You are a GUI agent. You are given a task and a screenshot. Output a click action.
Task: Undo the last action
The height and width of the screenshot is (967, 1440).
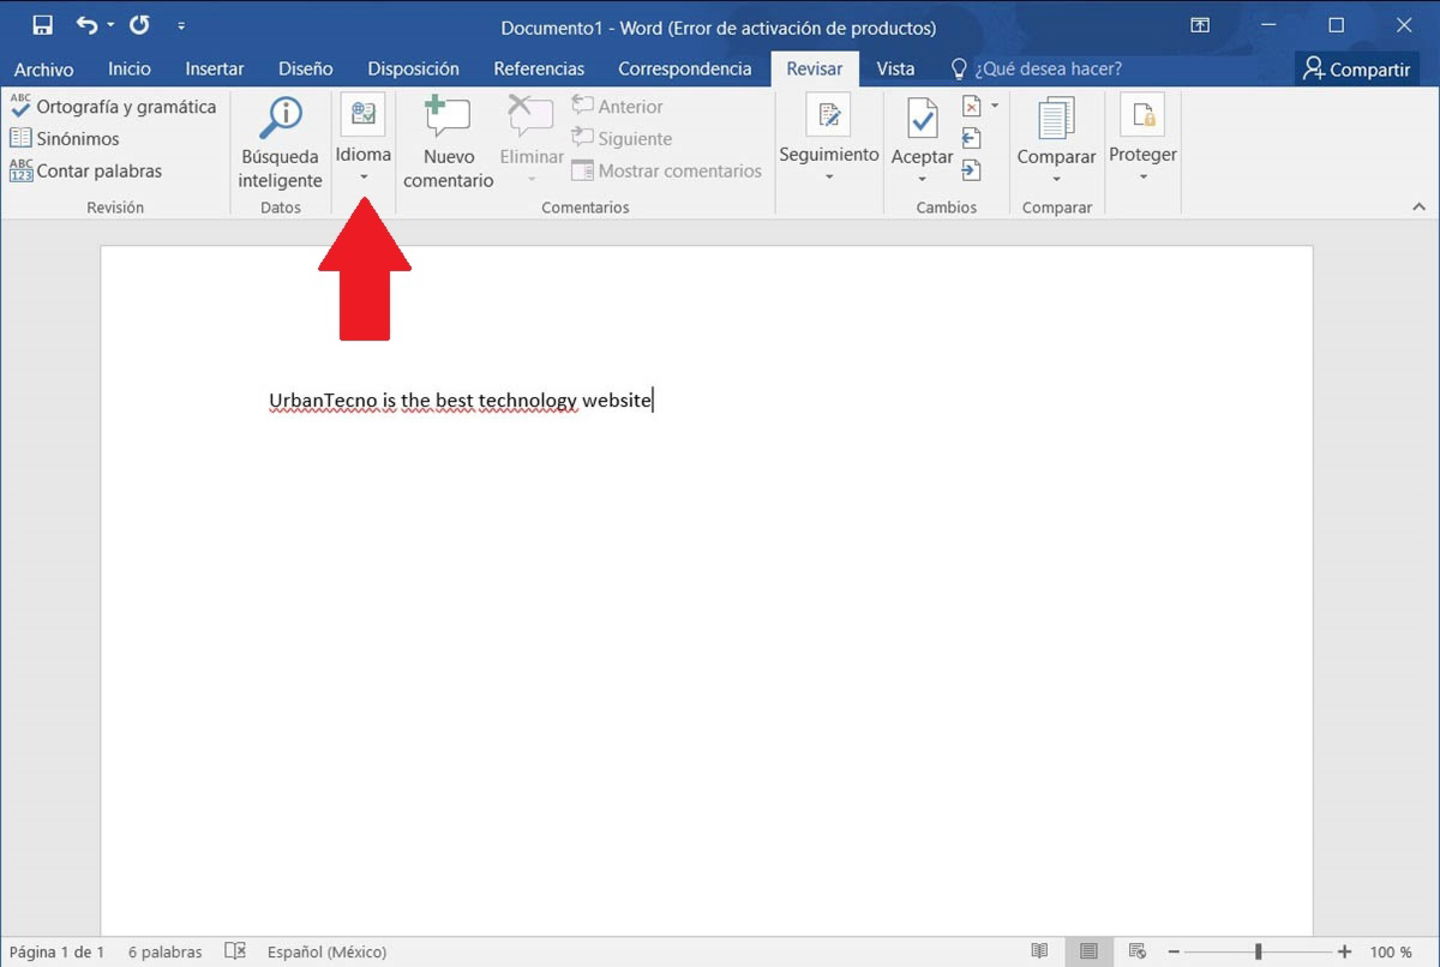tap(87, 25)
